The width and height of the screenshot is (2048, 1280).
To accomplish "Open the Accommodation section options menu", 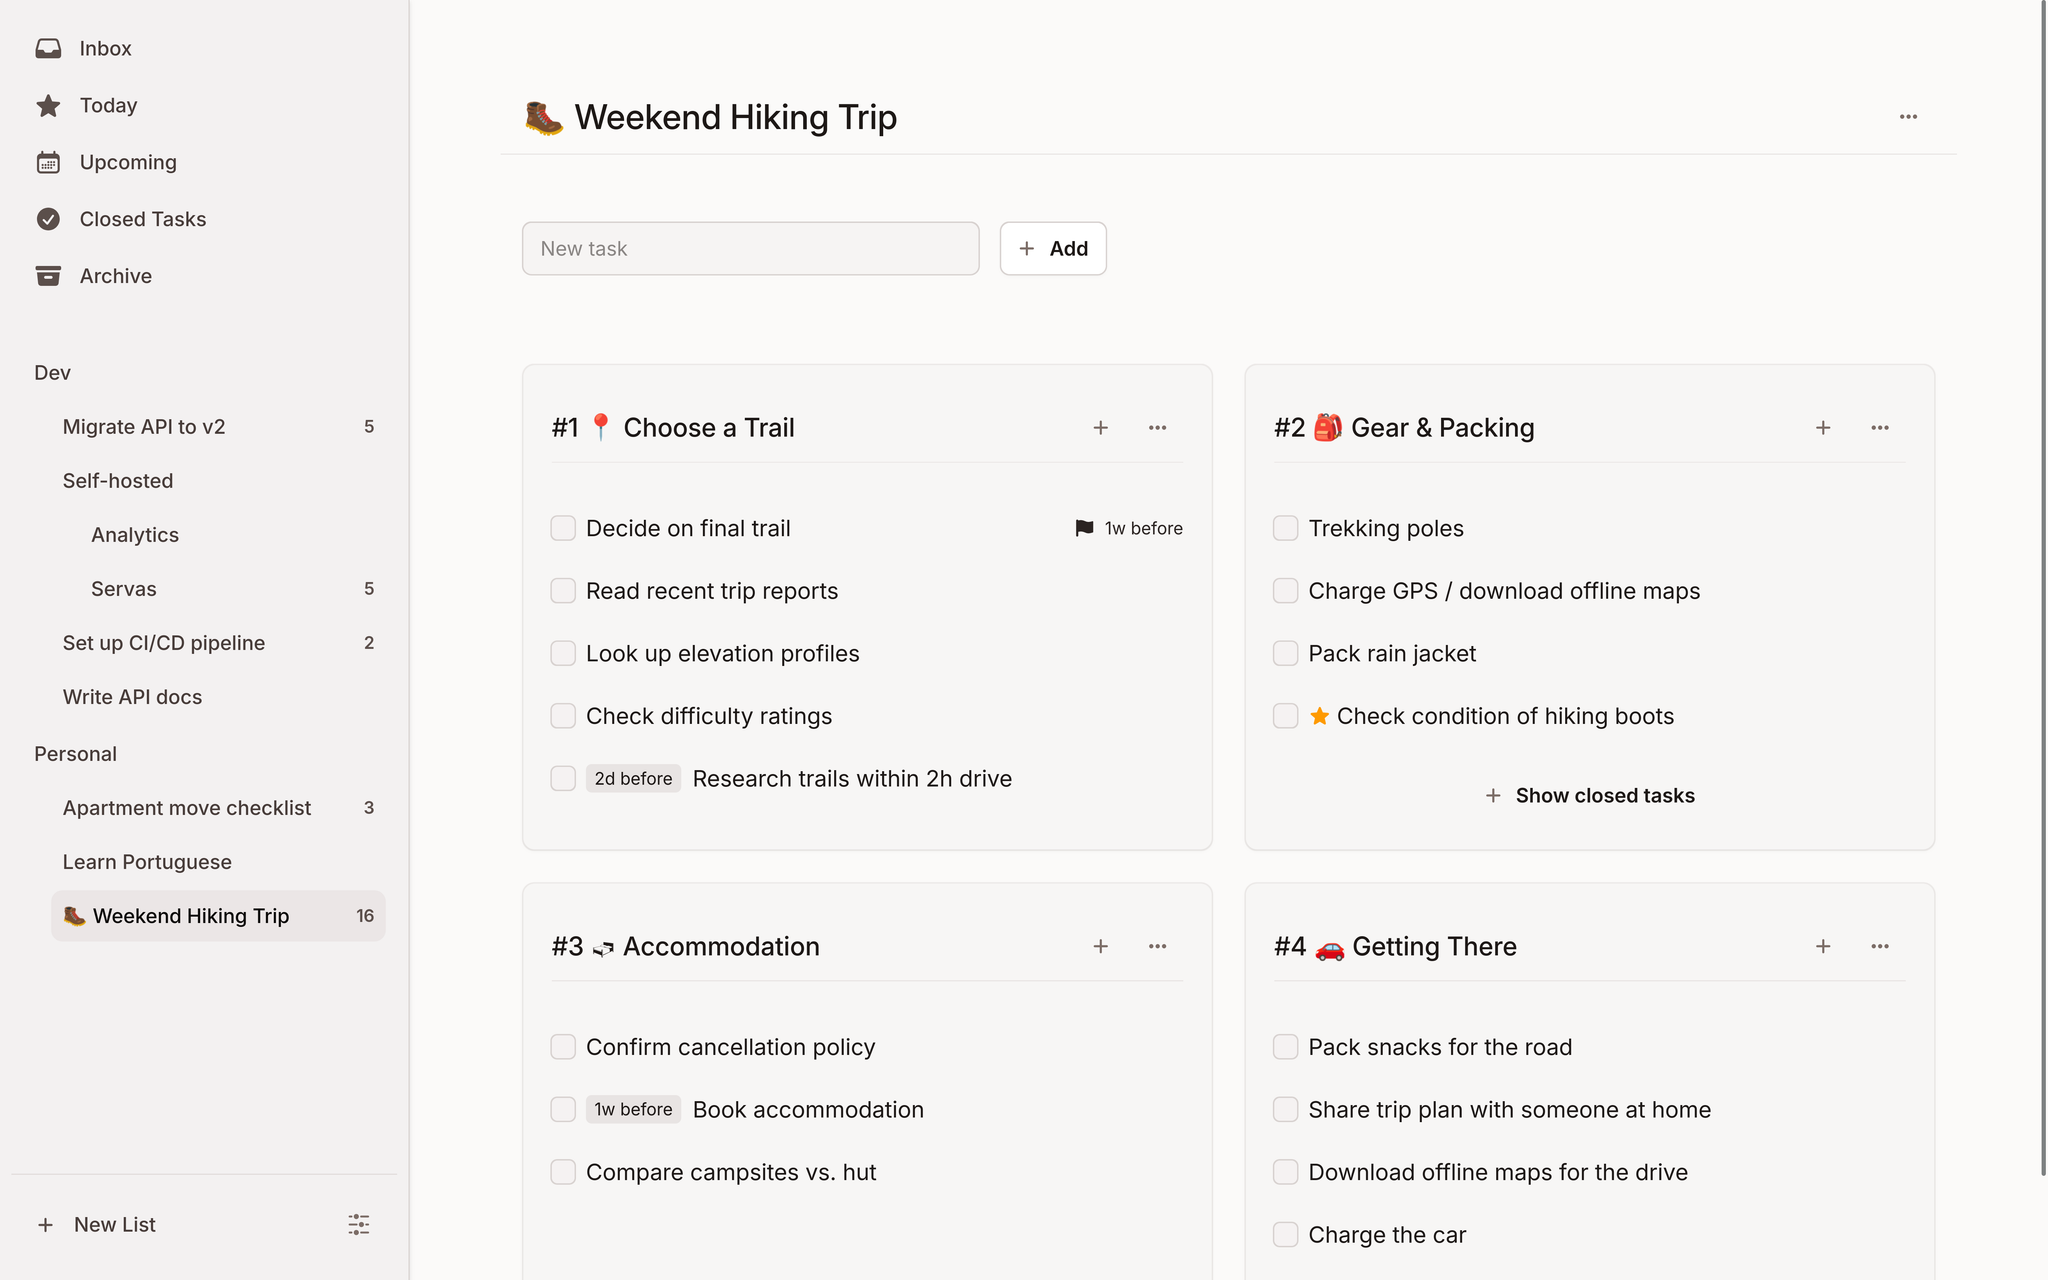I will [x=1157, y=946].
